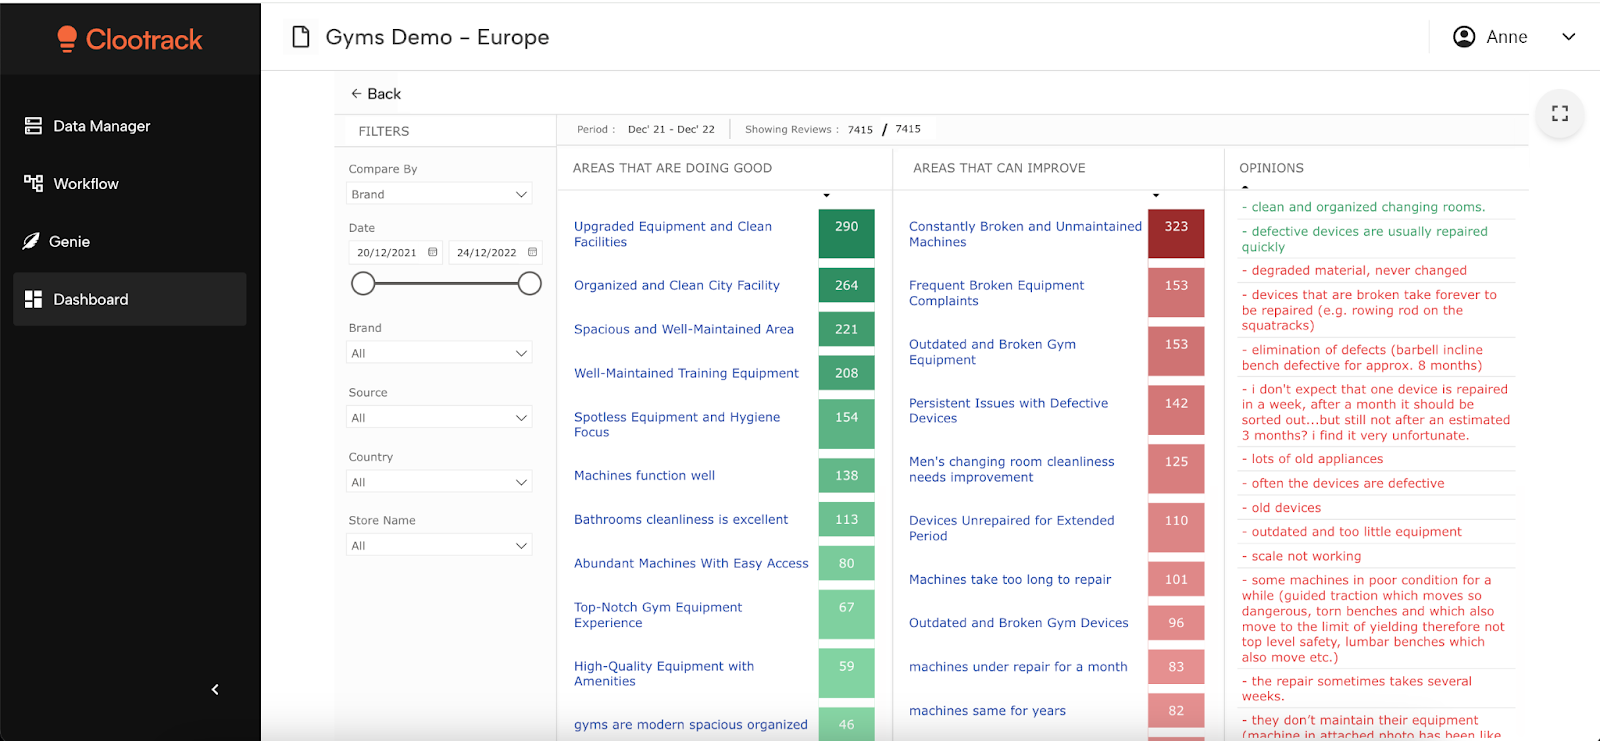The image size is (1600, 741).
Task: Click the red 323 count bar
Action: tap(1176, 234)
